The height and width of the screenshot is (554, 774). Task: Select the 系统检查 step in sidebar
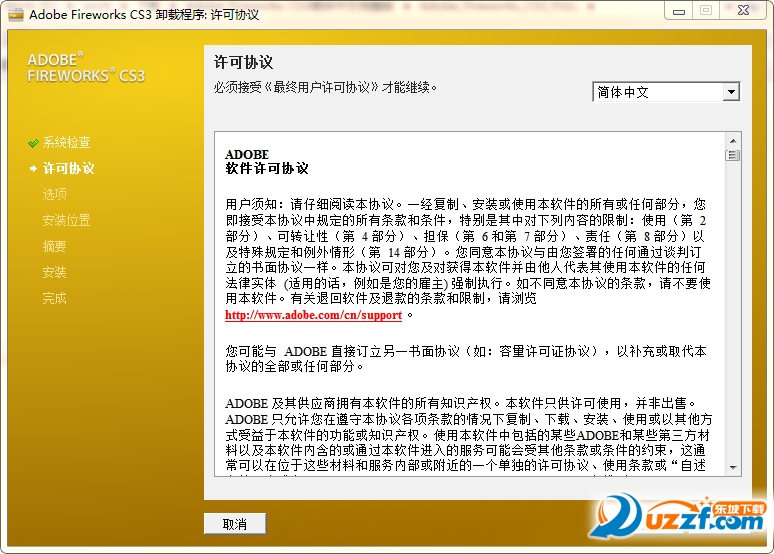pos(67,143)
